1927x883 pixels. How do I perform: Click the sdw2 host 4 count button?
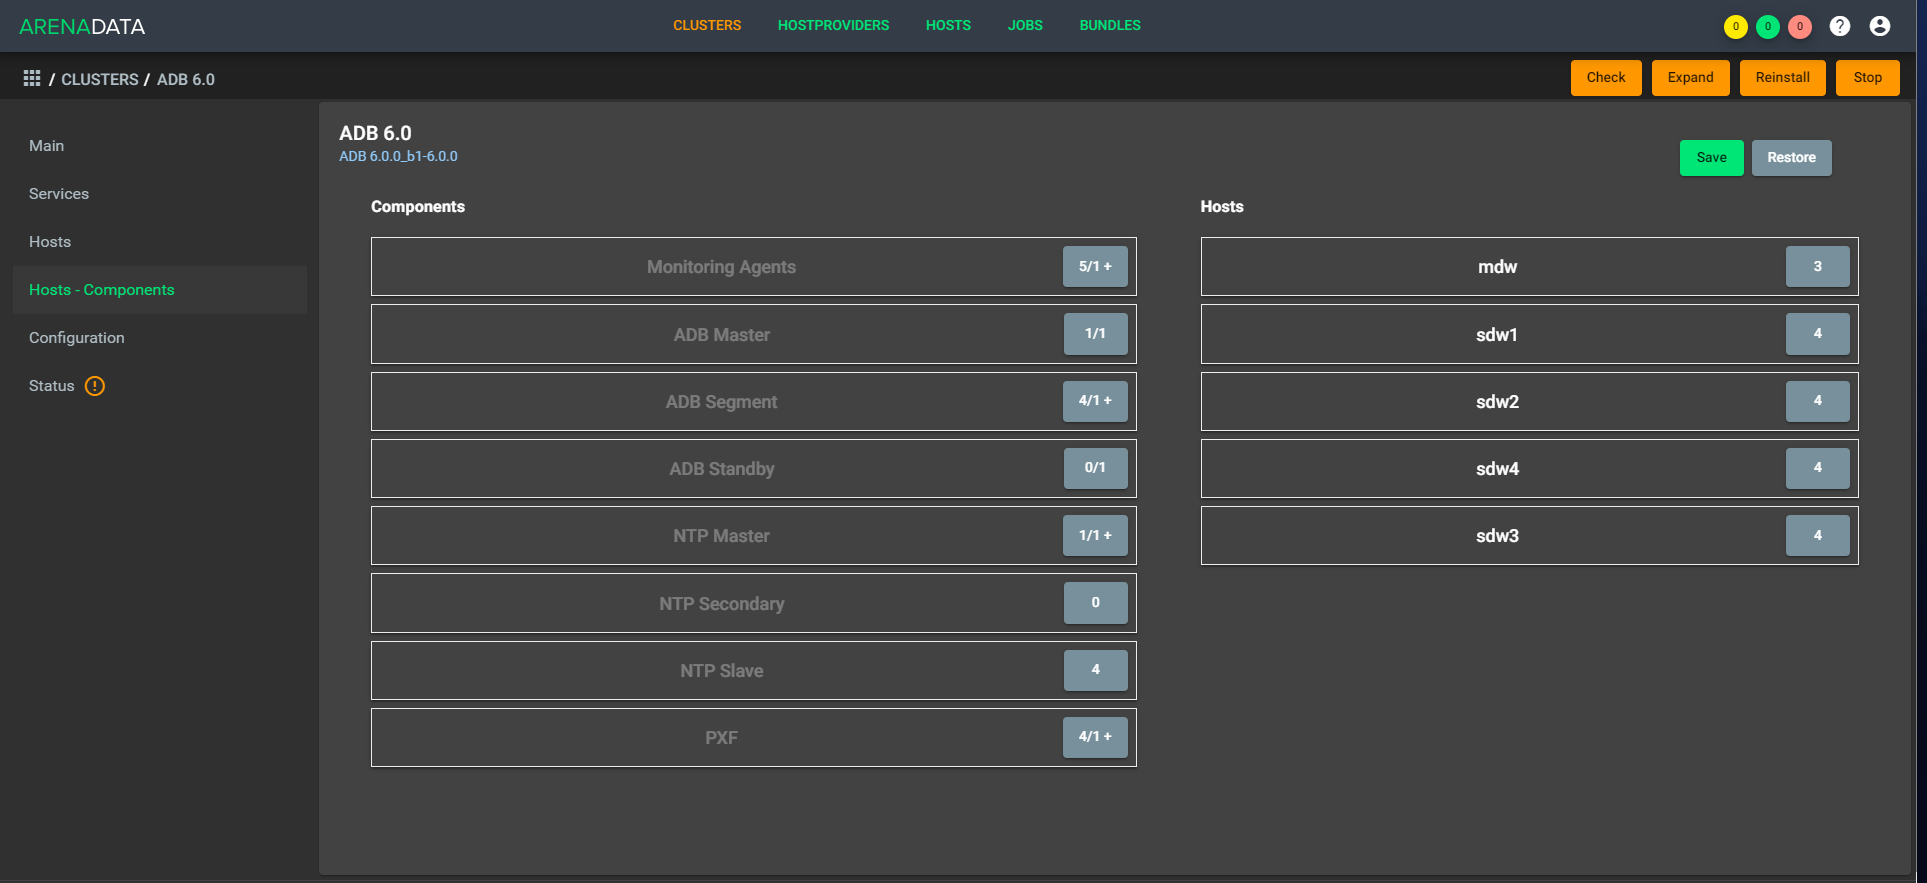click(x=1818, y=401)
